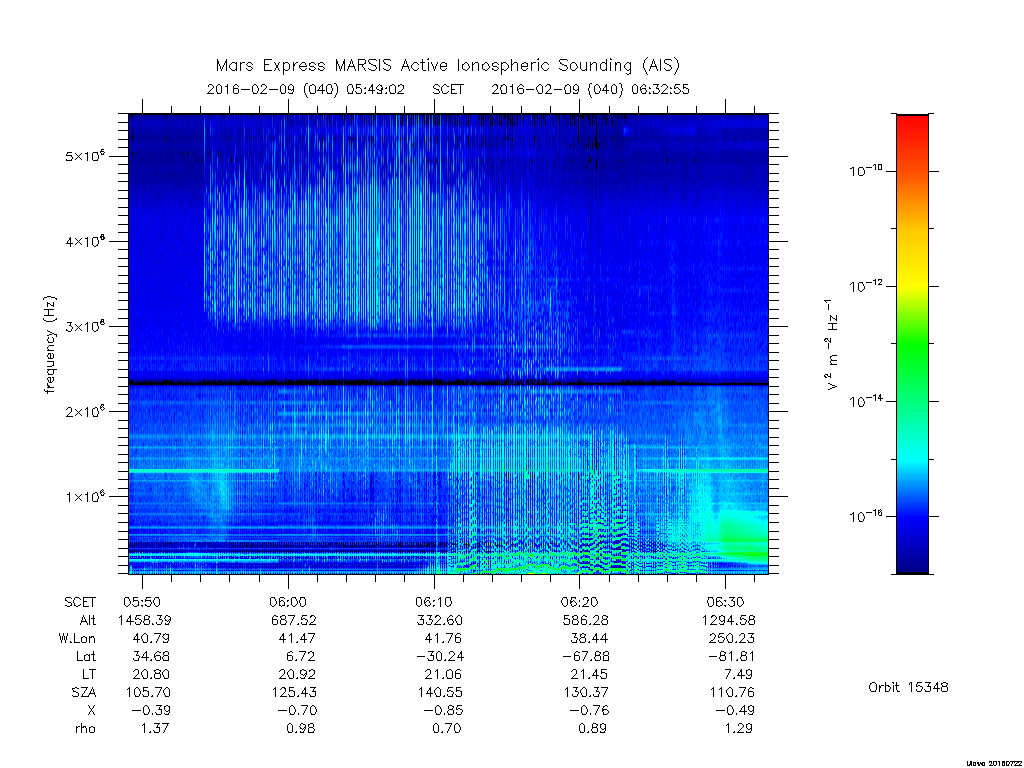Click the 06:00 SCET time tick label
This screenshot has width=1024, height=768.
point(288,602)
